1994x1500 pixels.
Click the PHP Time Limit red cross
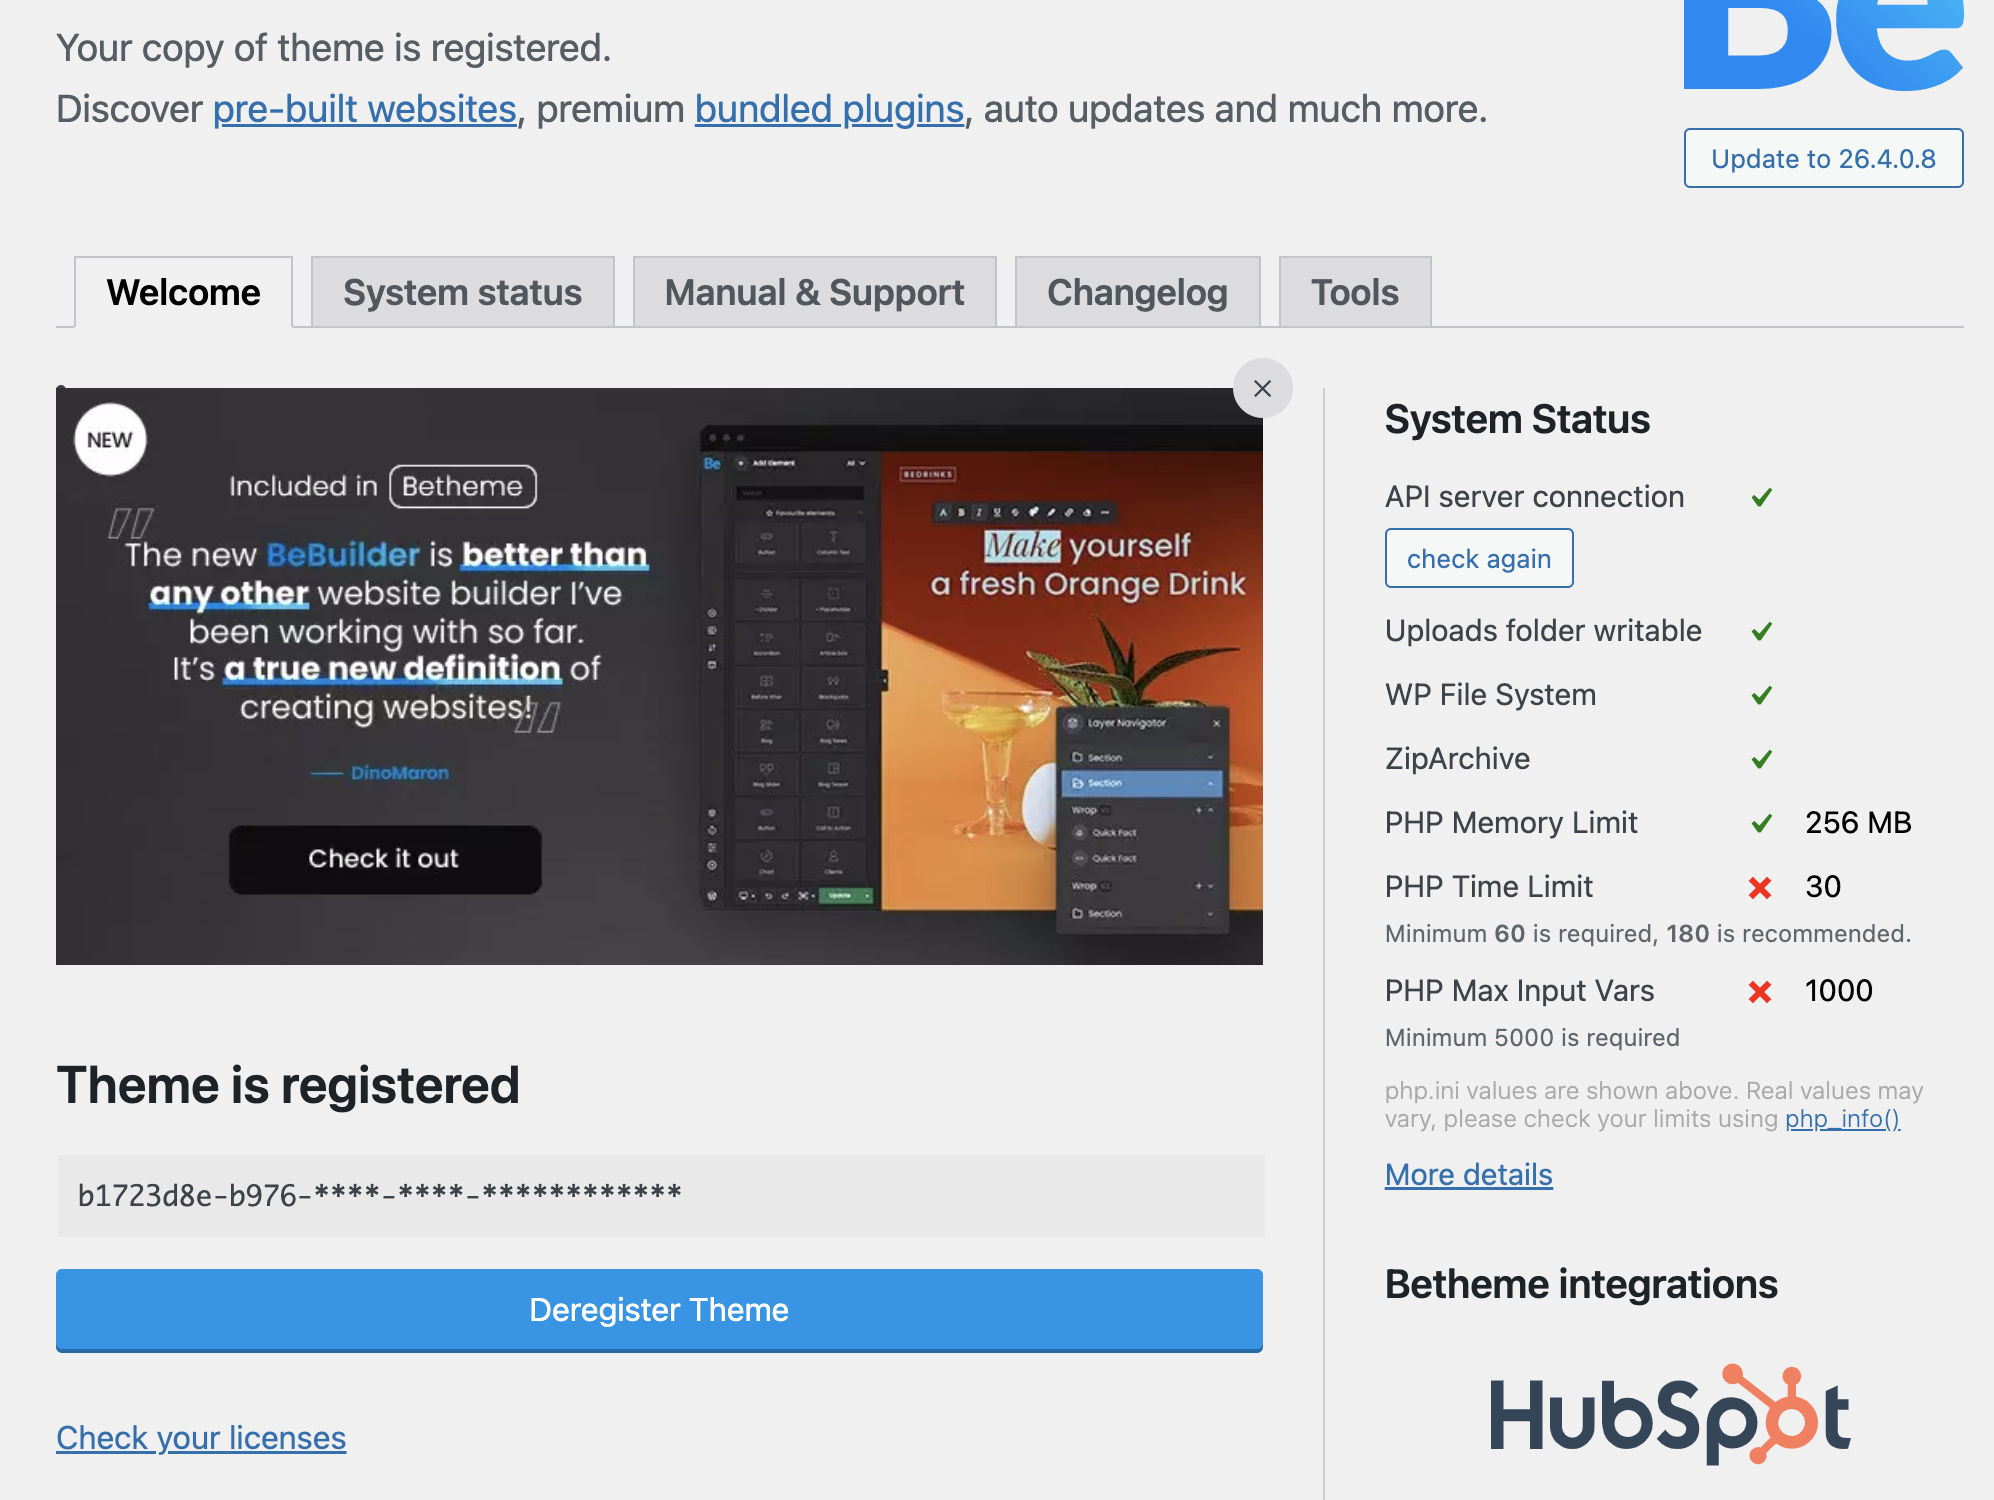(x=1760, y=887)
